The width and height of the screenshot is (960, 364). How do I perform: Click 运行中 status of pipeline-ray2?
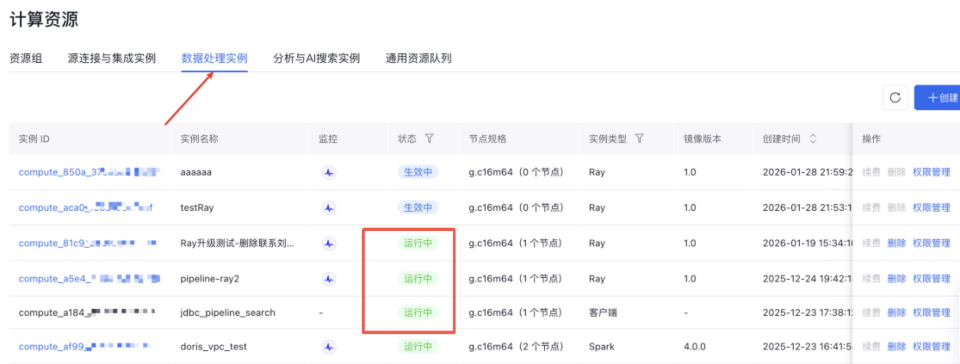click(418, 279)
